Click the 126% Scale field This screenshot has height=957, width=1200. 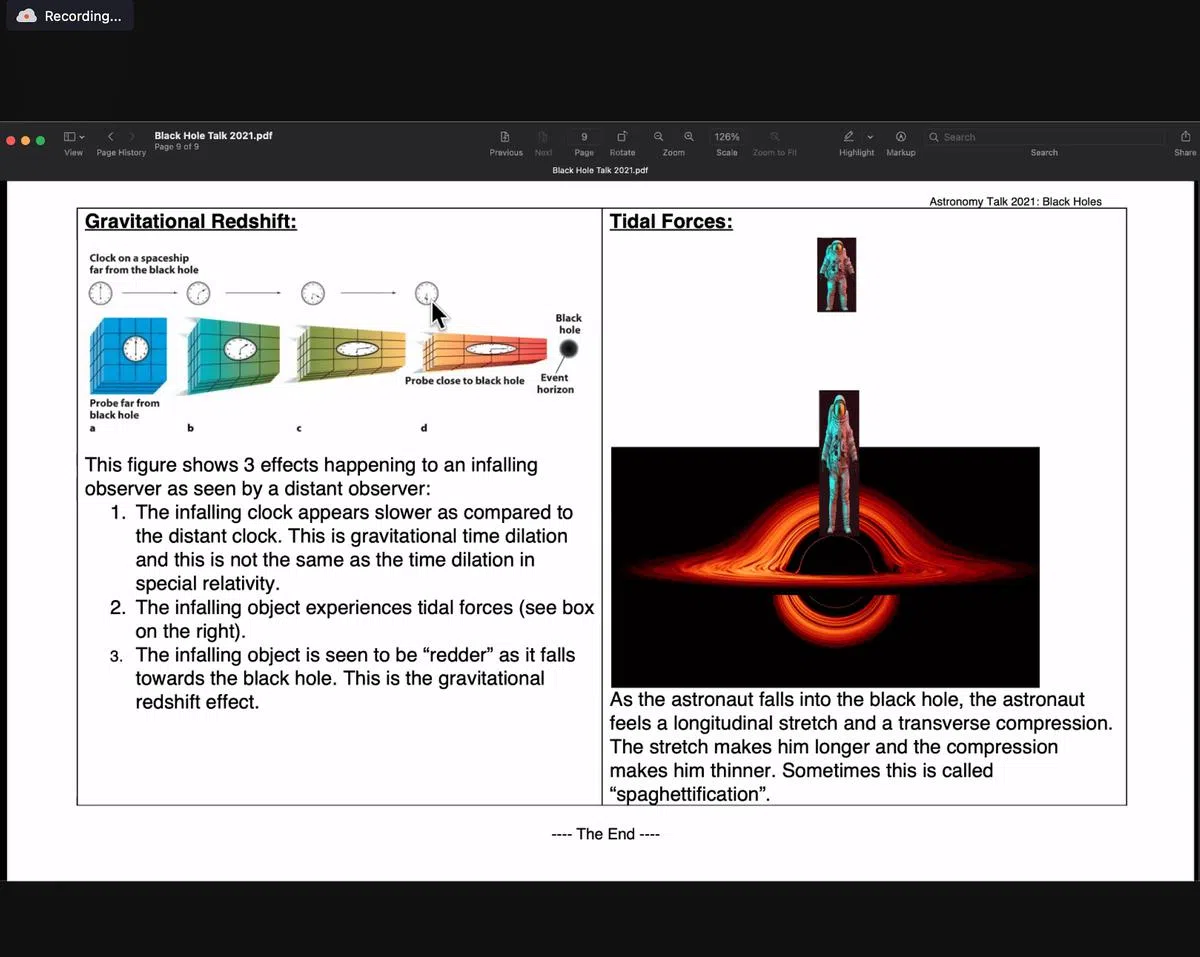point(727,137)
